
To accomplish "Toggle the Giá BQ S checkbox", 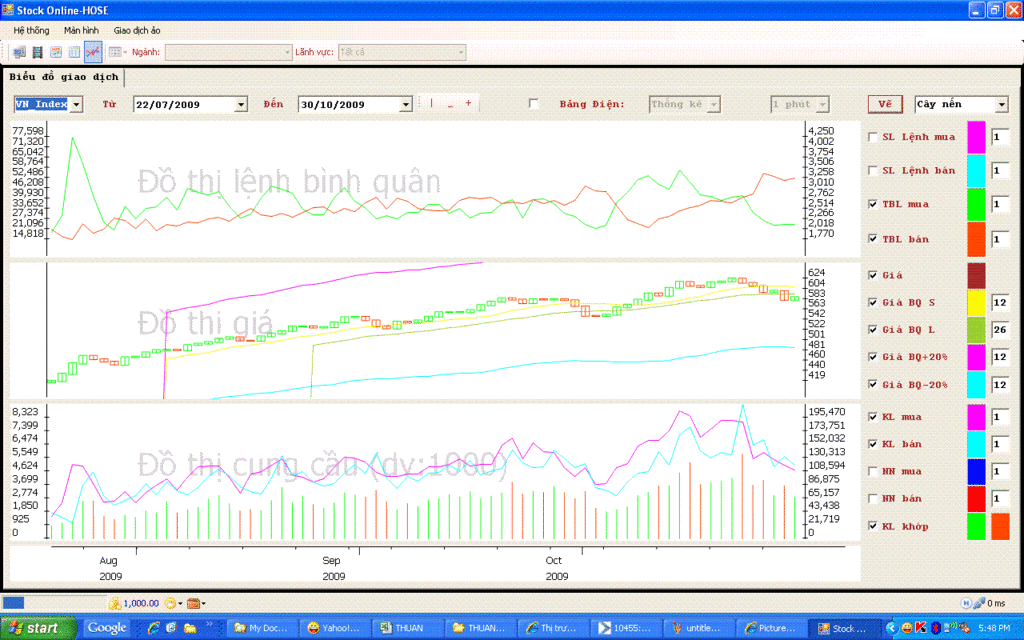I will (x=872, y=302).
